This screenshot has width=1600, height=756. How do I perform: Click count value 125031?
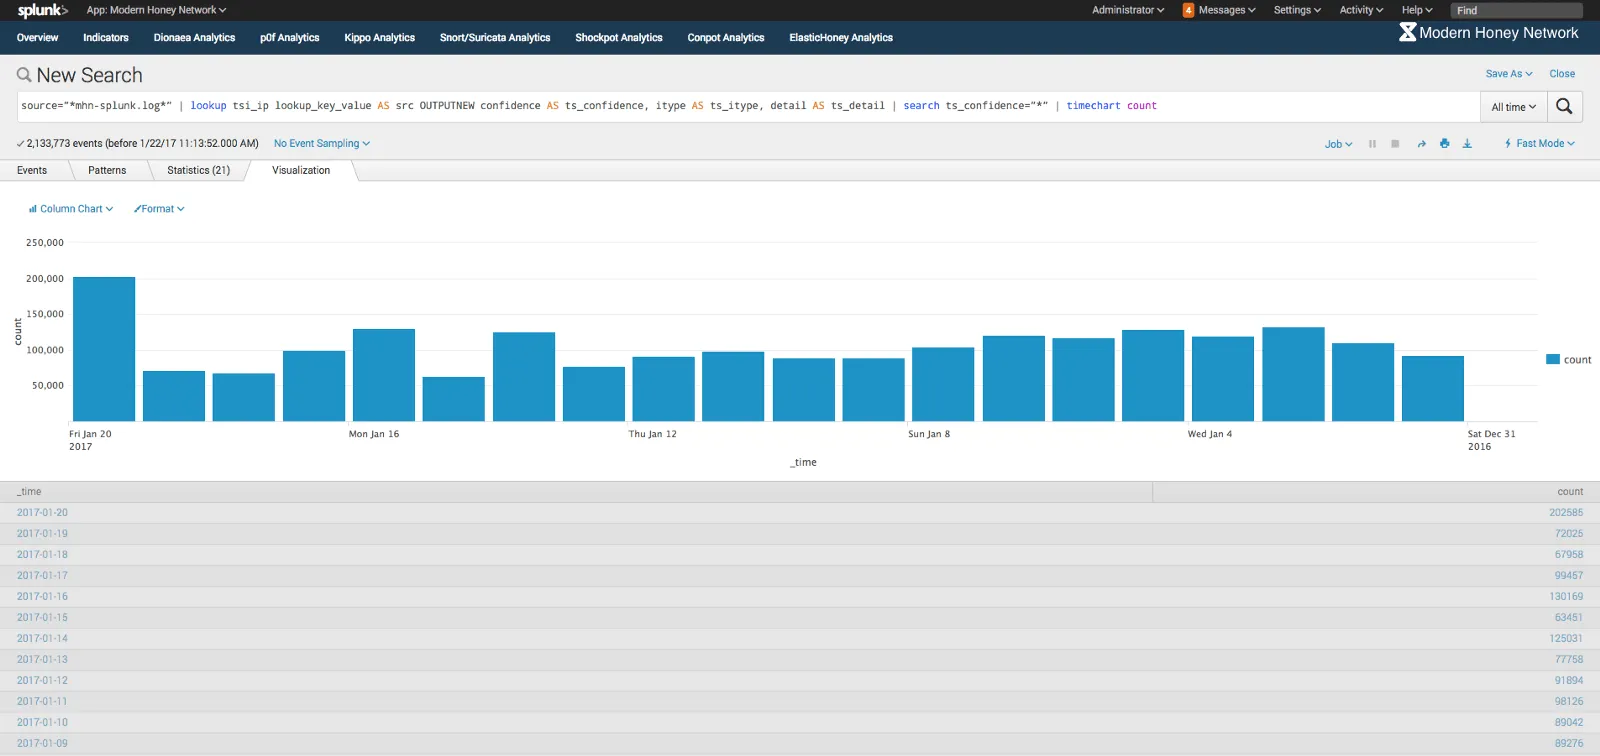pyautogui.click(x=1566, y=639)
